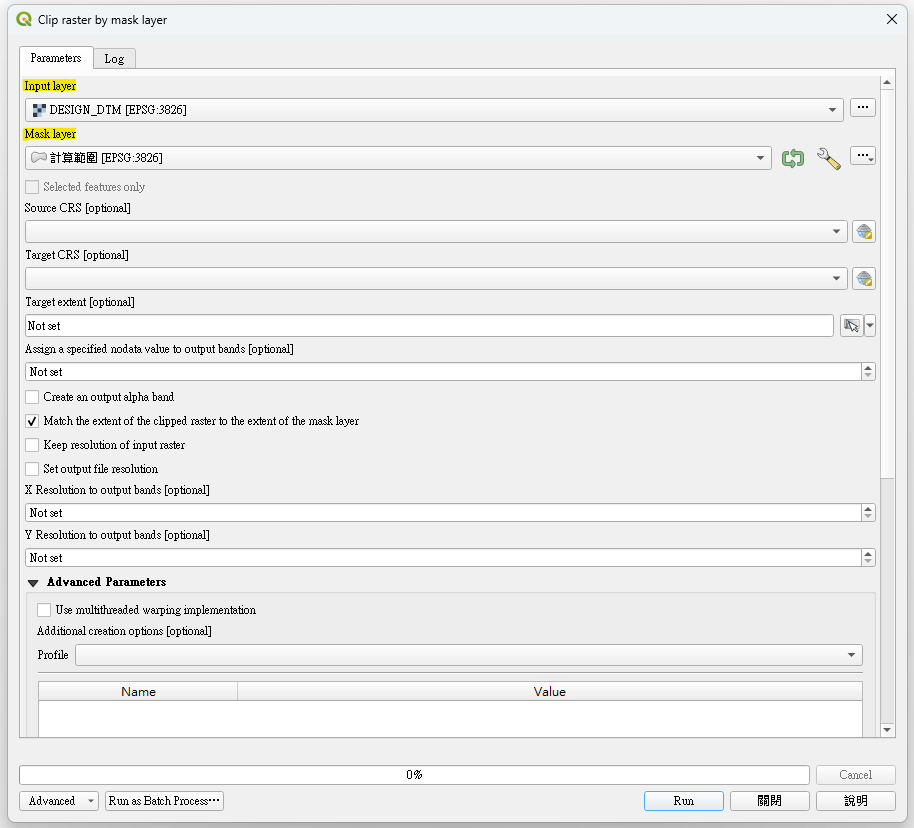Click the iterate over features green icon

pyautogui.click(x=793, y=158)
